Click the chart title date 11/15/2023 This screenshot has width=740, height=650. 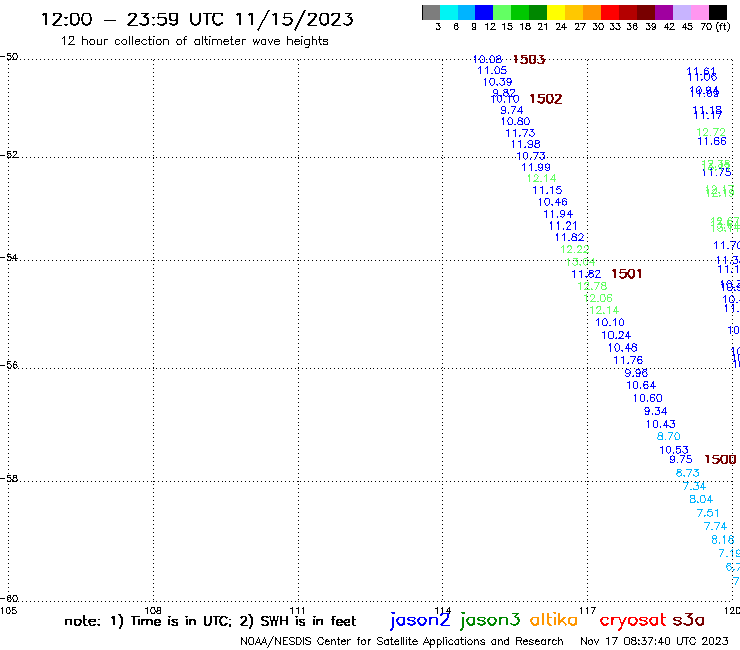pyautogui.click(x=294, y=20)
